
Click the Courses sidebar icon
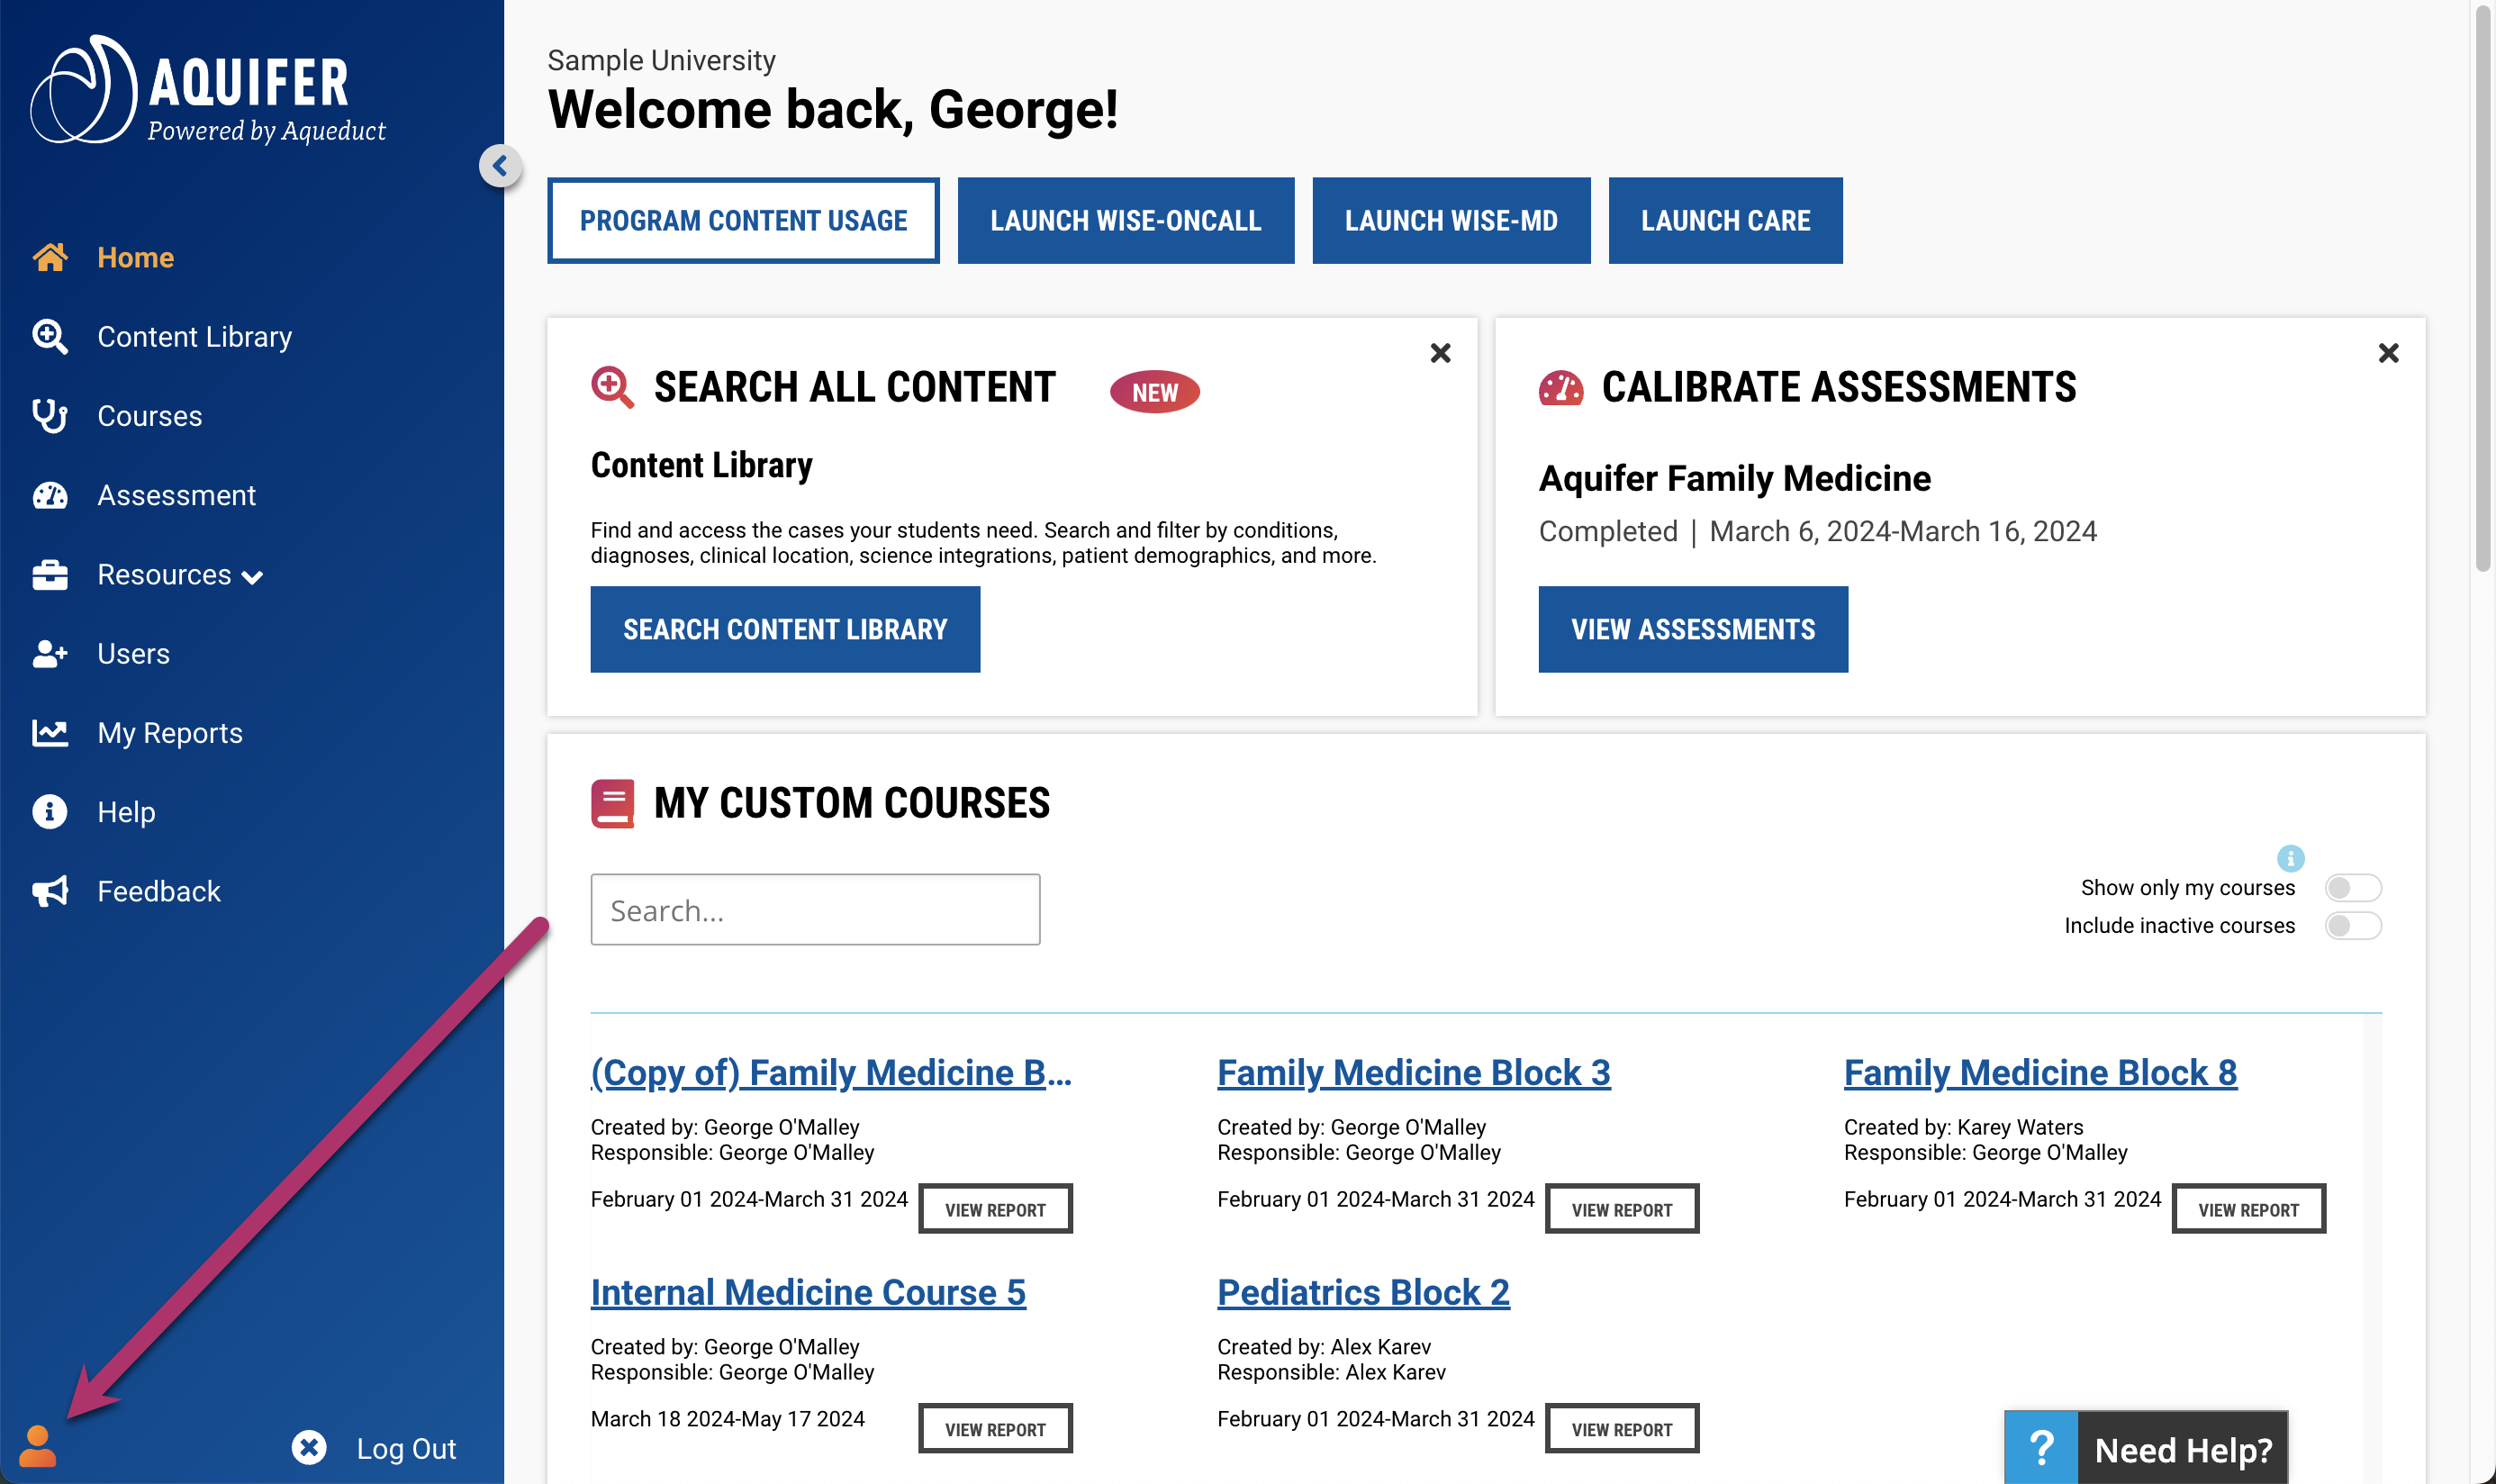coord(50,415)
